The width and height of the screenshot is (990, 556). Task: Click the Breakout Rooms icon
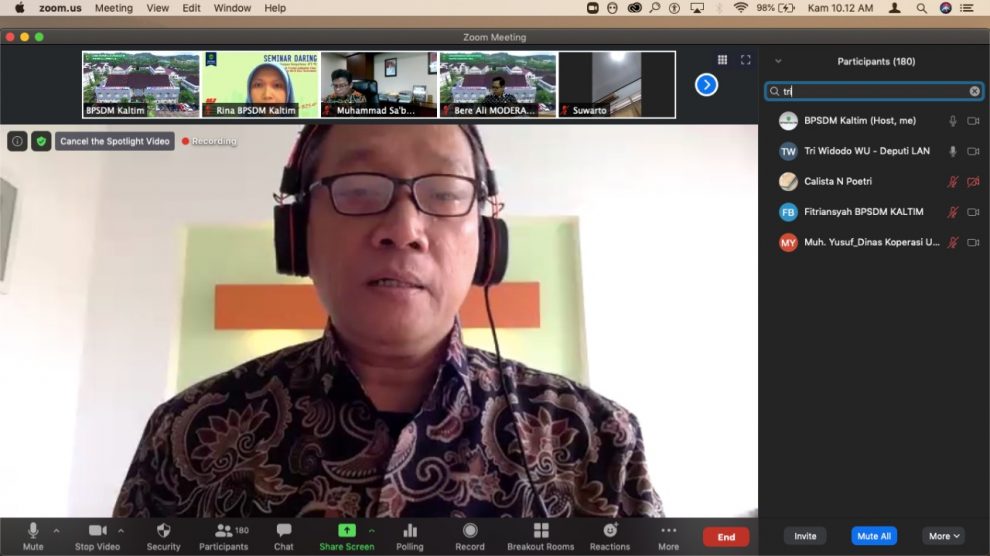(540, 531)
